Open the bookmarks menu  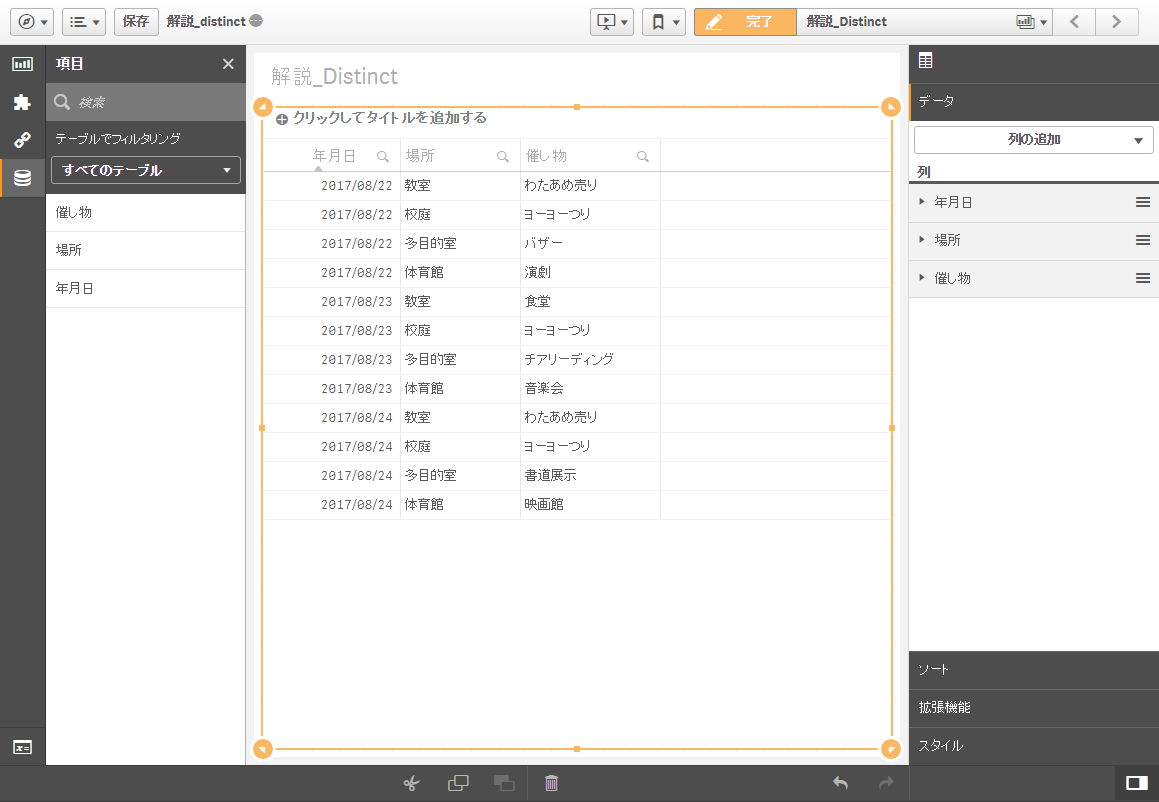pos(664,21)
